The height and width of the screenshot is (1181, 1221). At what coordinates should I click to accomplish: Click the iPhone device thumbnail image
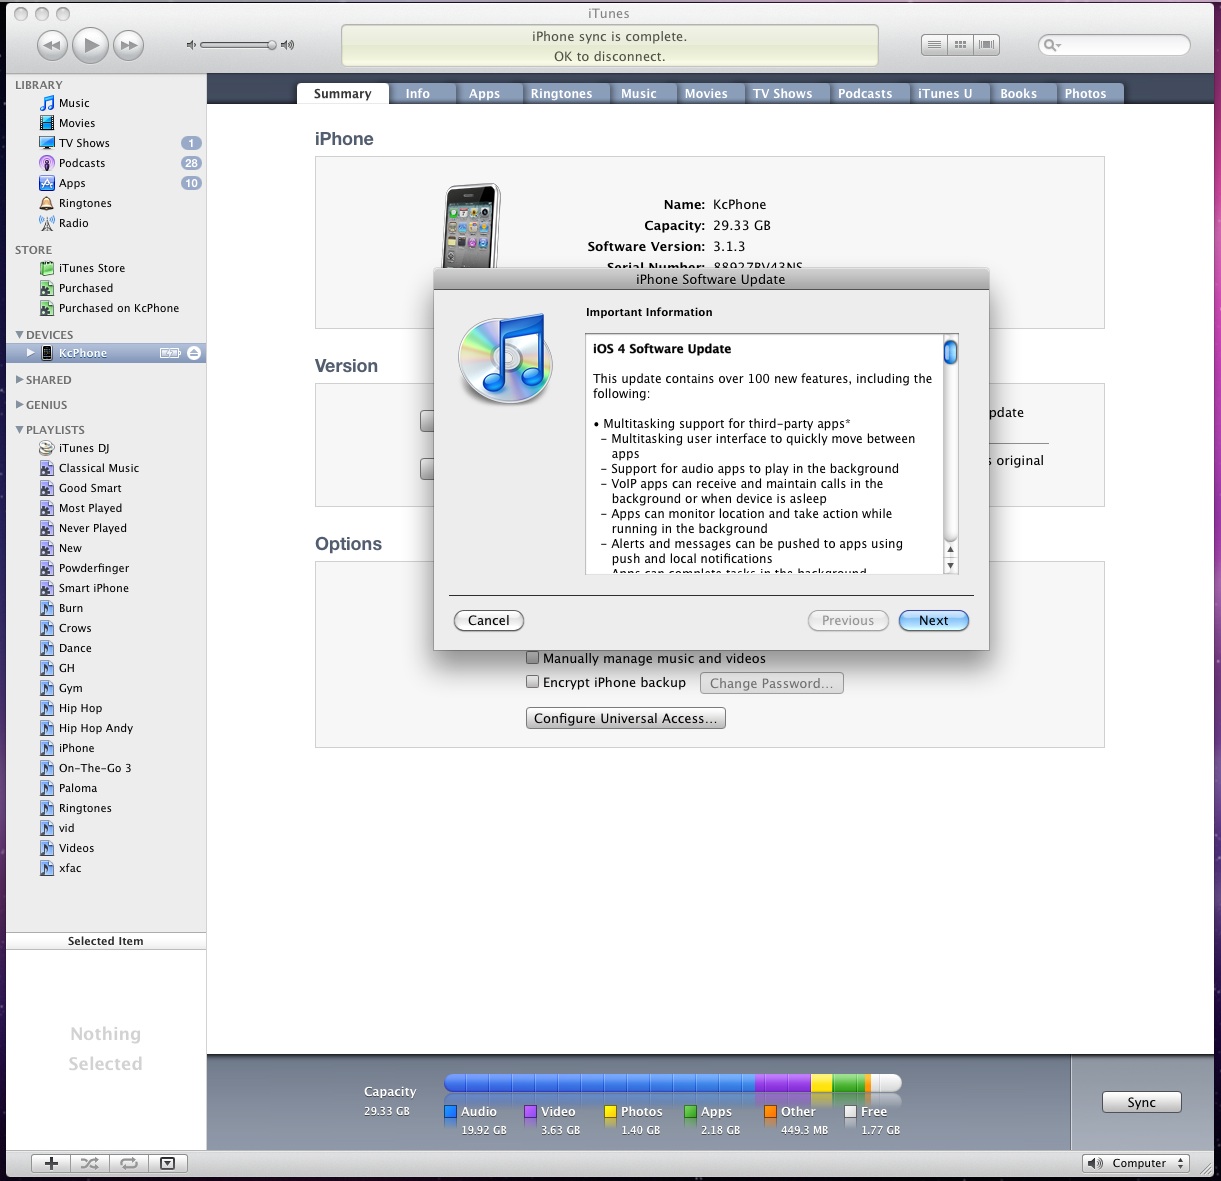472,225
